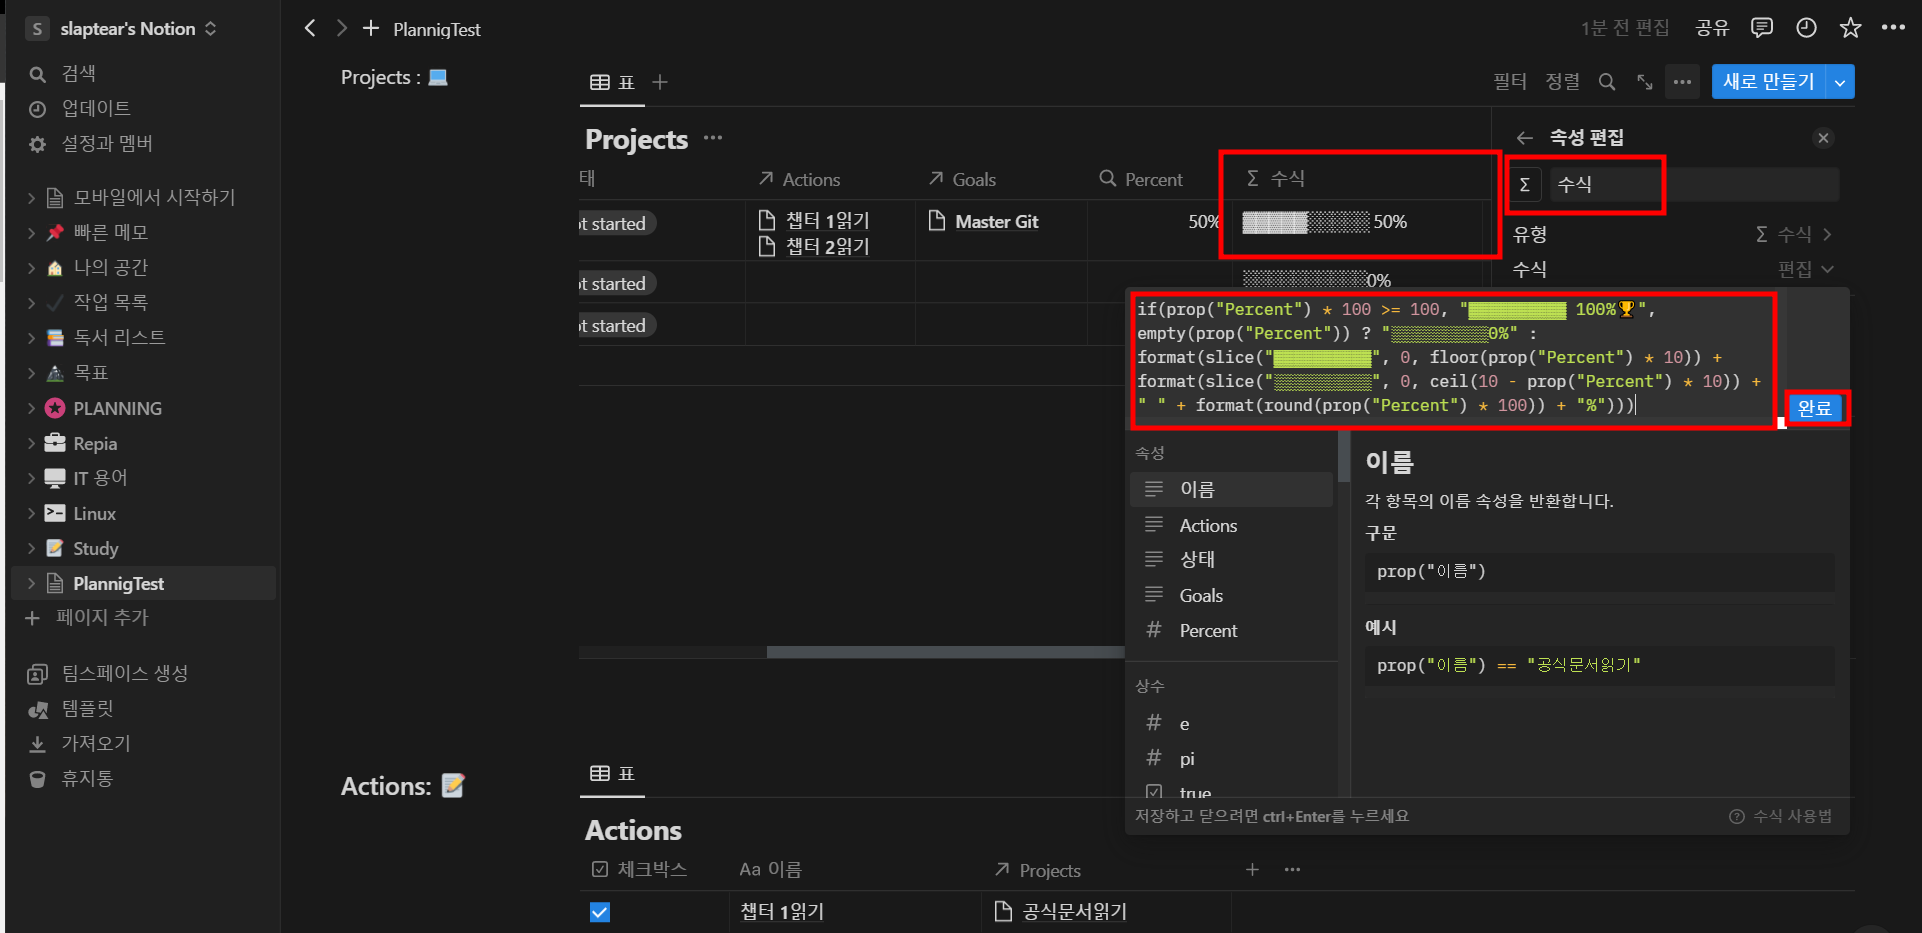
Task: Click the favorite star icon
Action: coord(1850,28)
